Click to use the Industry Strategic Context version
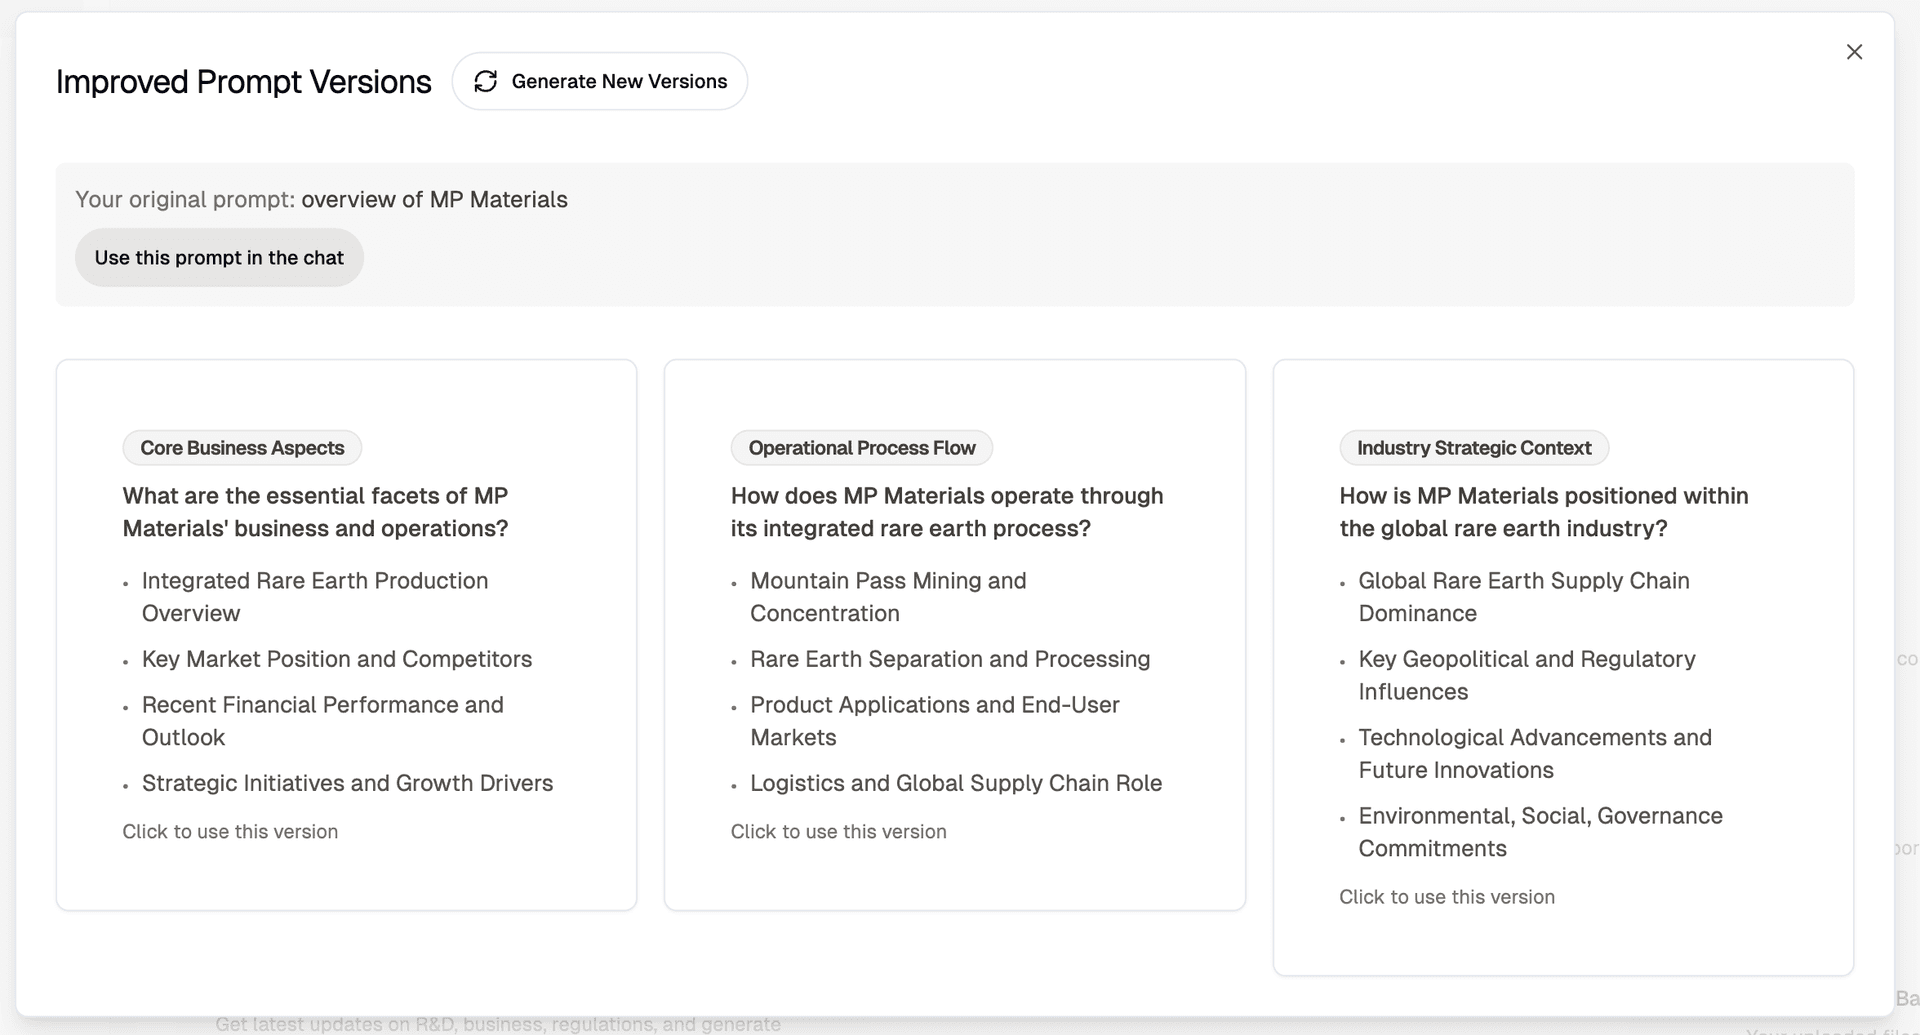Screen dimensions: 1920x1035 (1447, 897)
